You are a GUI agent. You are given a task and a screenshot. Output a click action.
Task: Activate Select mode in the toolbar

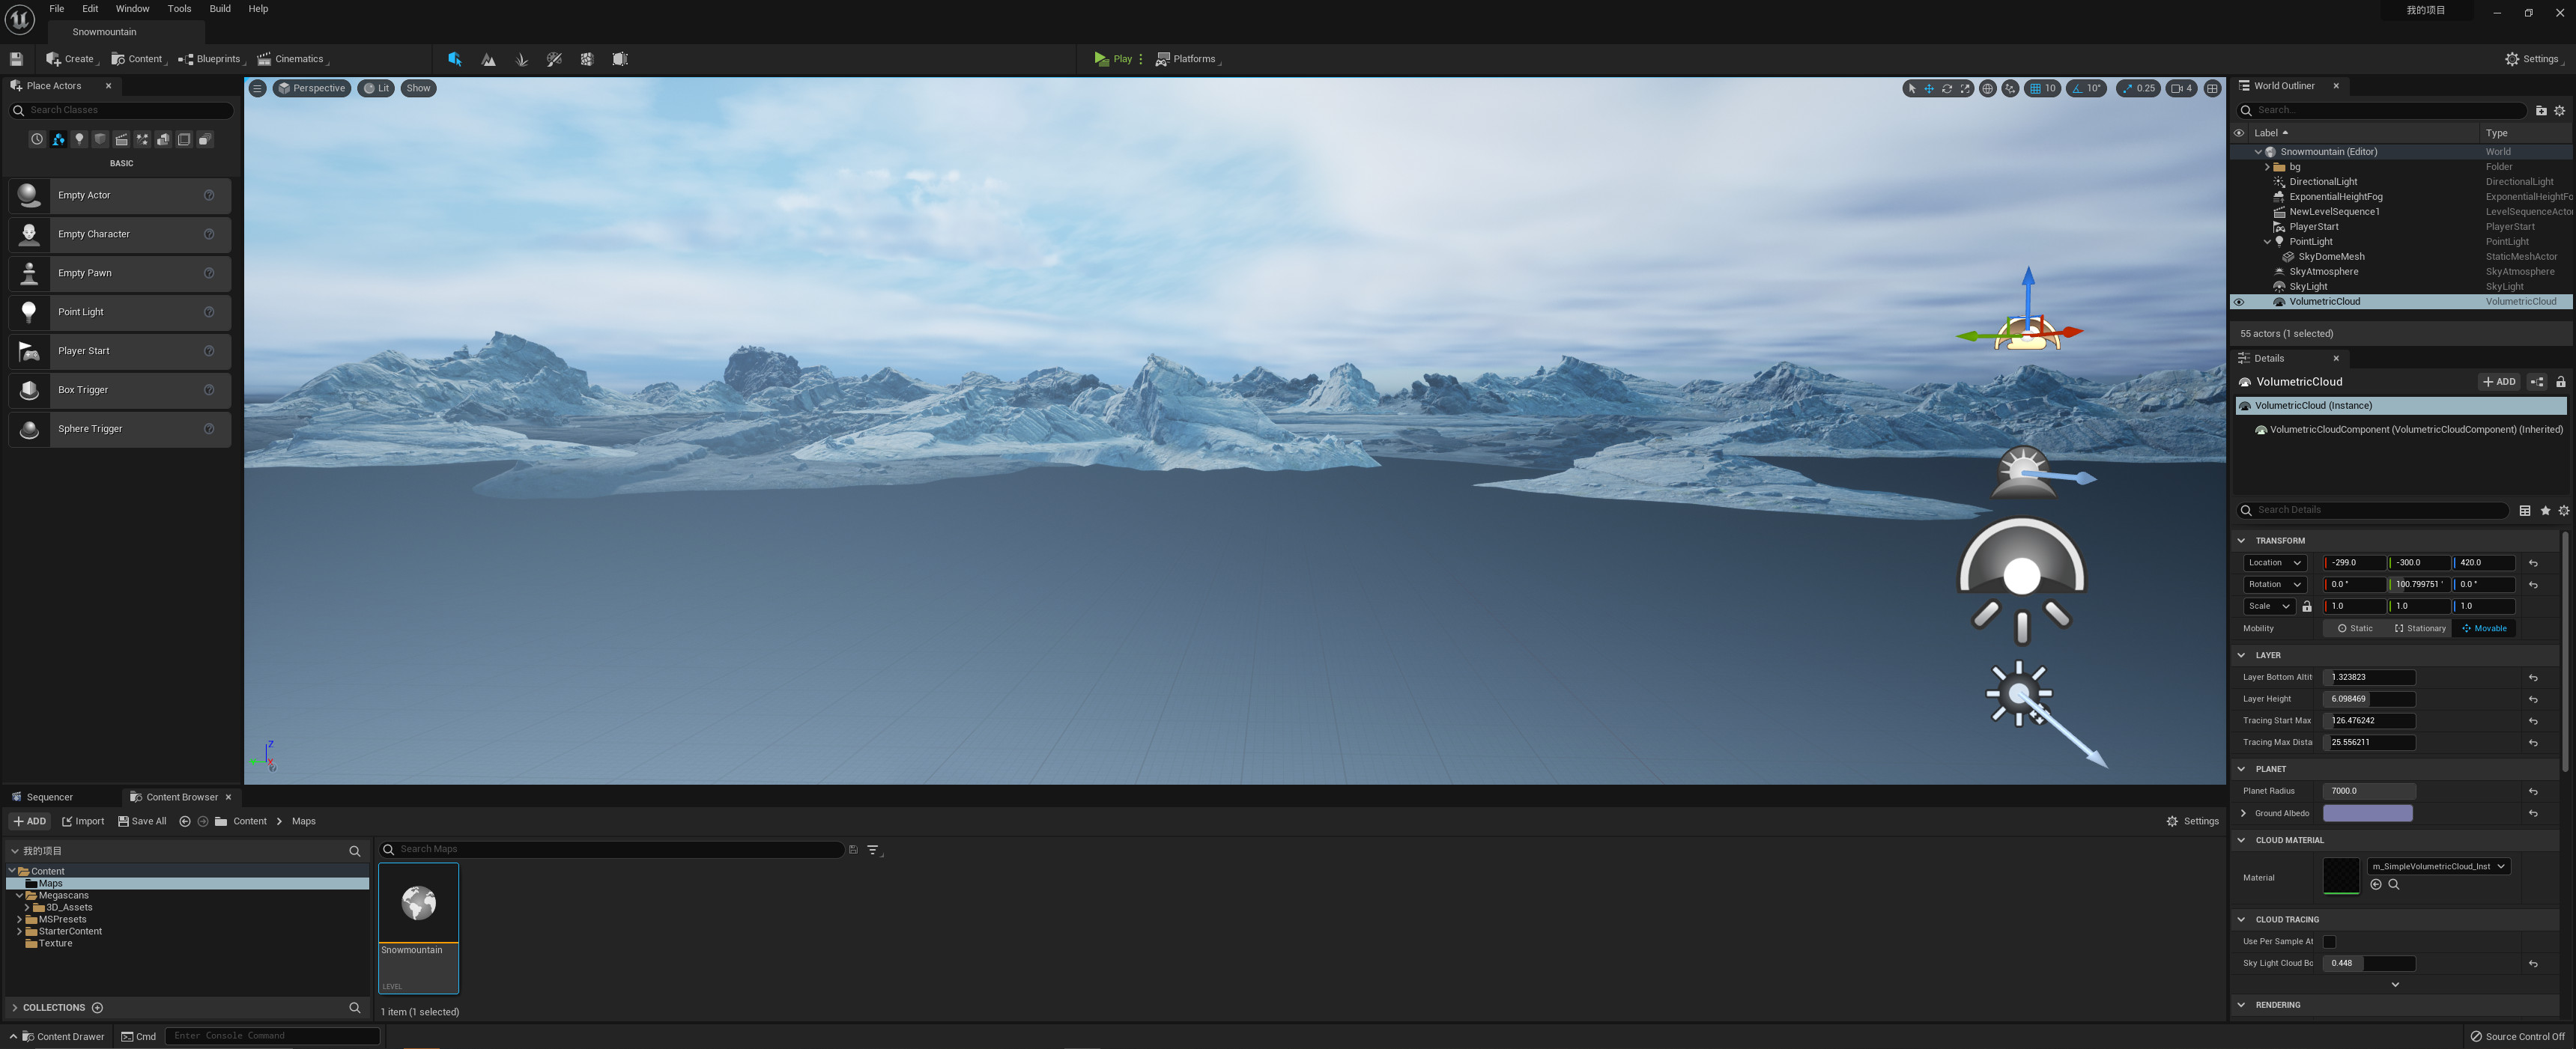(x=455, y=59)
